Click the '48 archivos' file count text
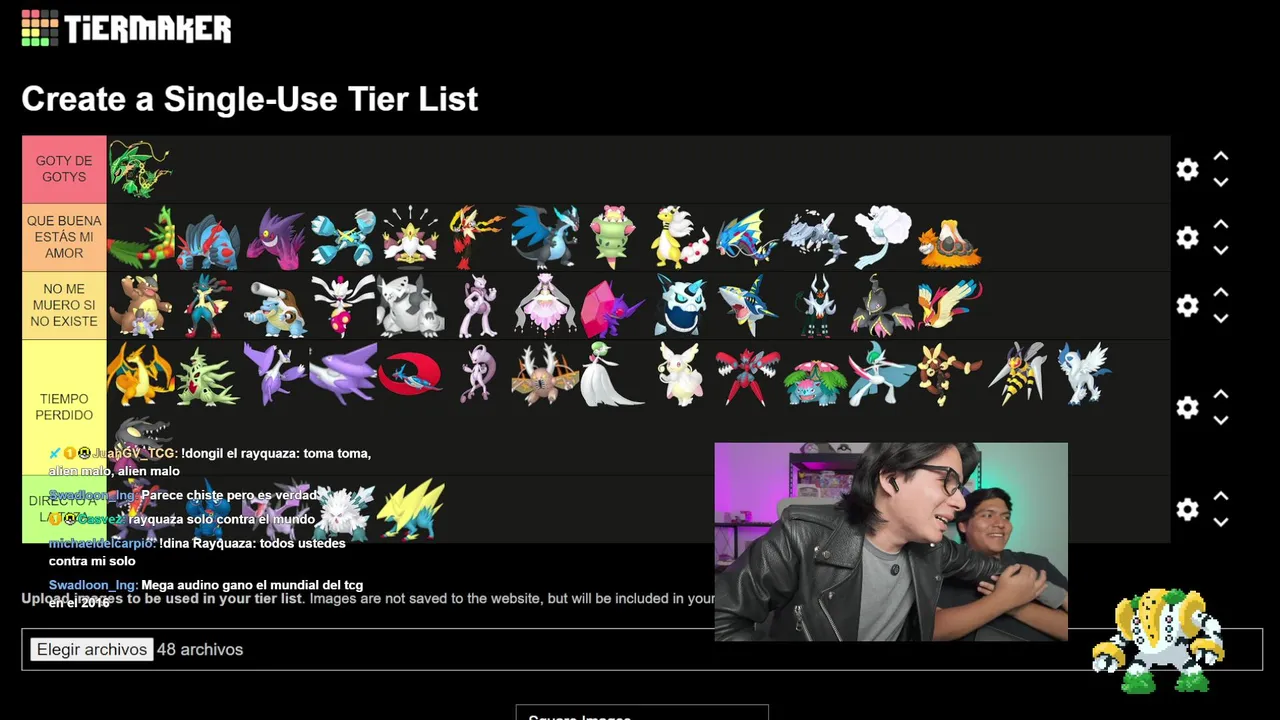Viewport: 1280px width, 720px height. click(x=200, y=649)
